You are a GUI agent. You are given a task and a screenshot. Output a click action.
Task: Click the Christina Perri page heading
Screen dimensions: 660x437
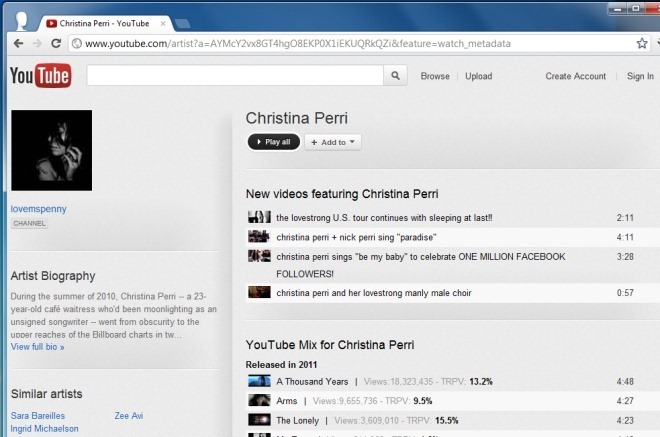click(x=297, y=118)
